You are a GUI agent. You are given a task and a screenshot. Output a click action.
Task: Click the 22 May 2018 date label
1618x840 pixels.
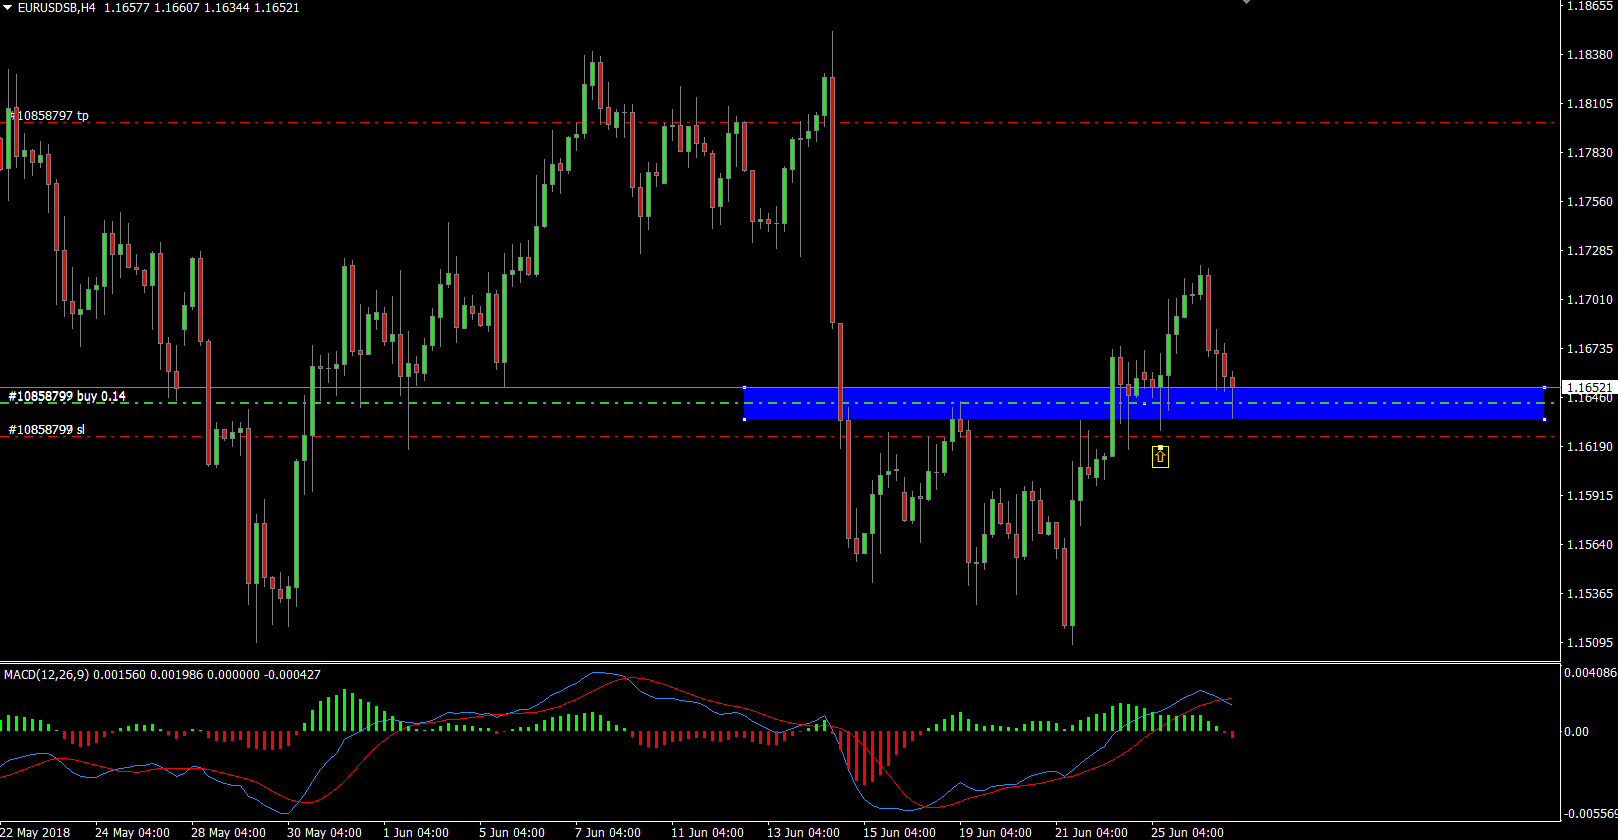(x=36, y=833)
